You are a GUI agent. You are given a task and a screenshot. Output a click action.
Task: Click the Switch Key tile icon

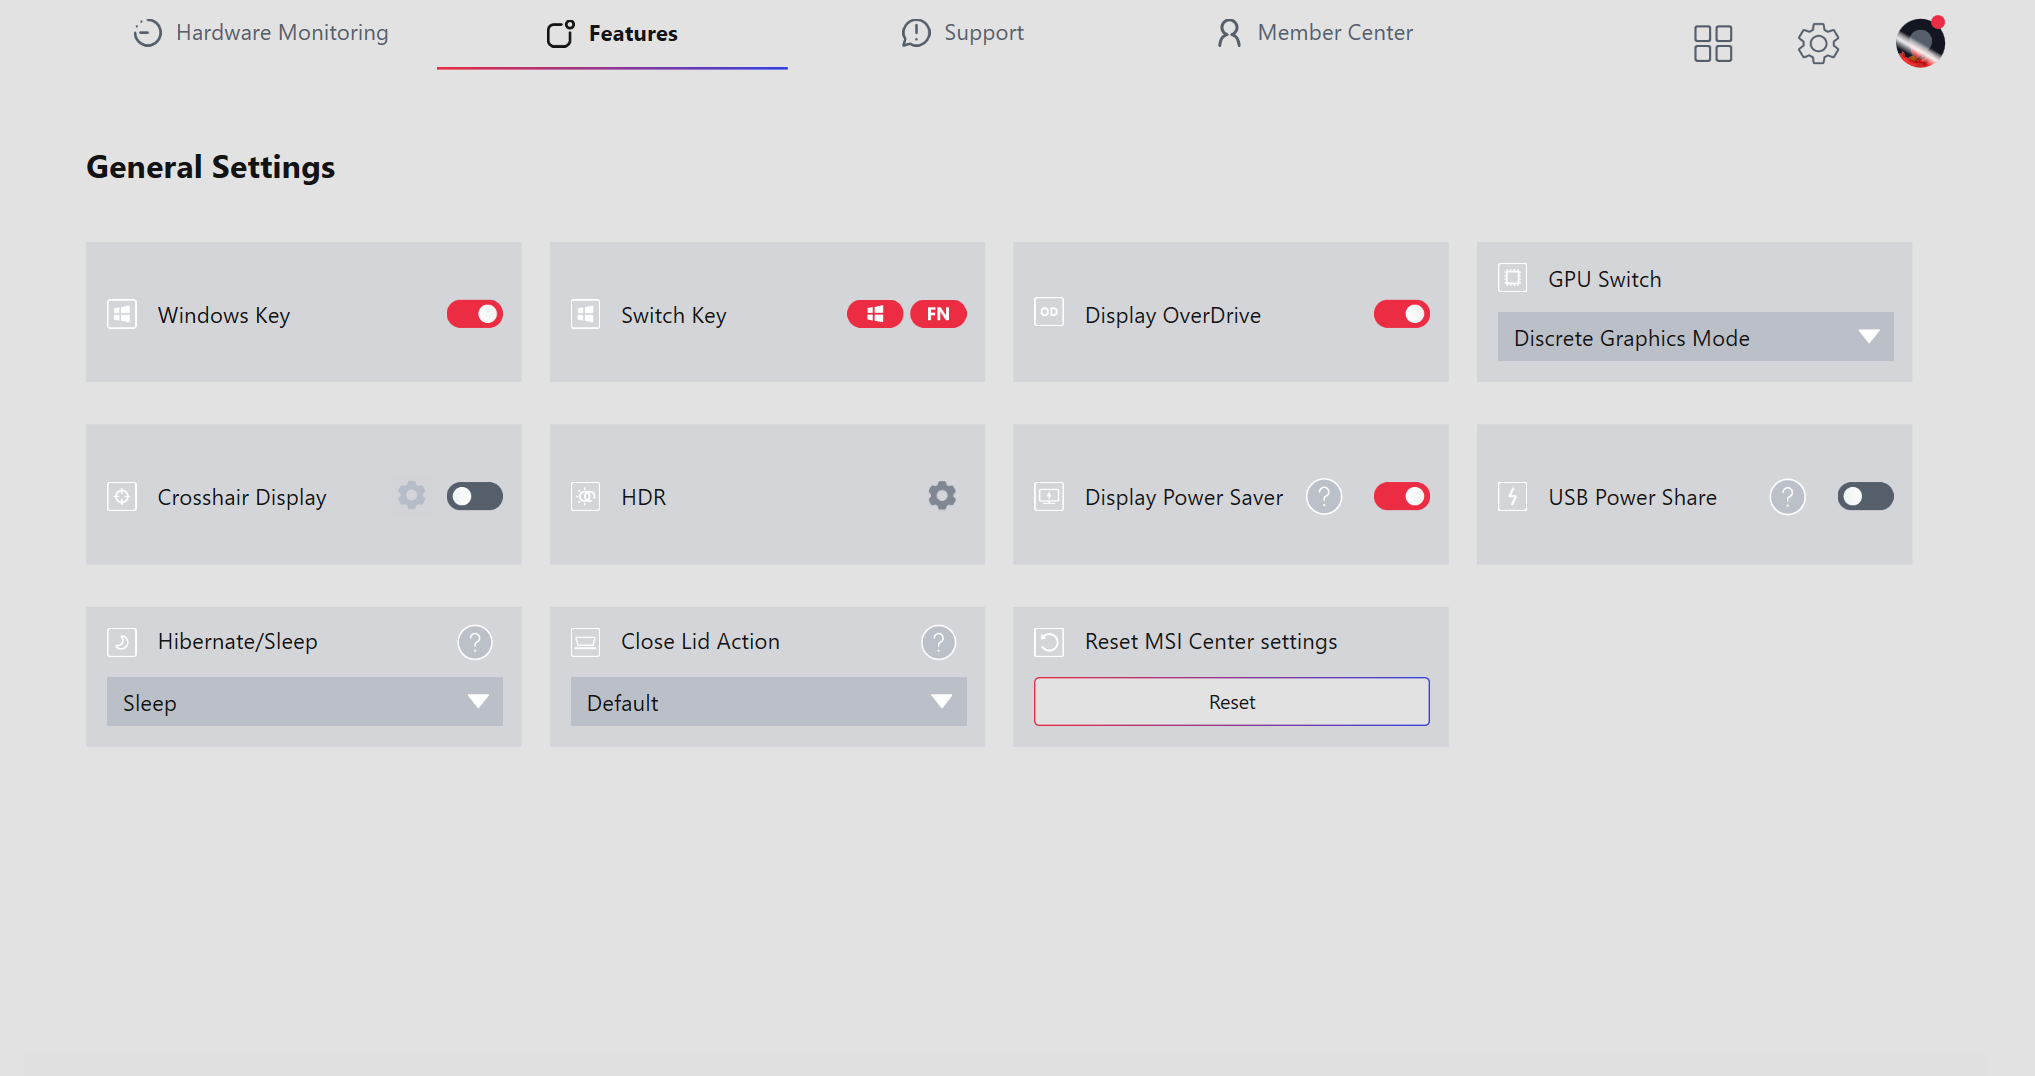point(585,314)
